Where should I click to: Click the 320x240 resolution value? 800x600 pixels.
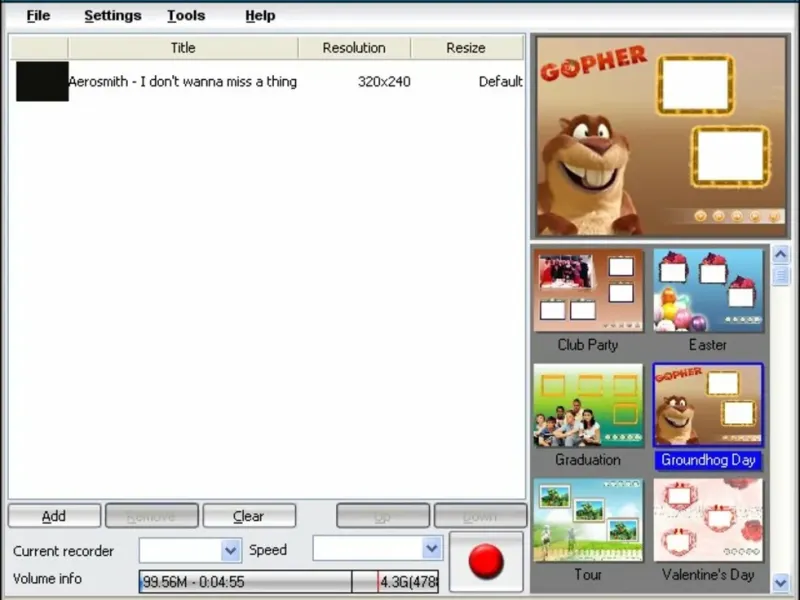(x=384, y=82)
